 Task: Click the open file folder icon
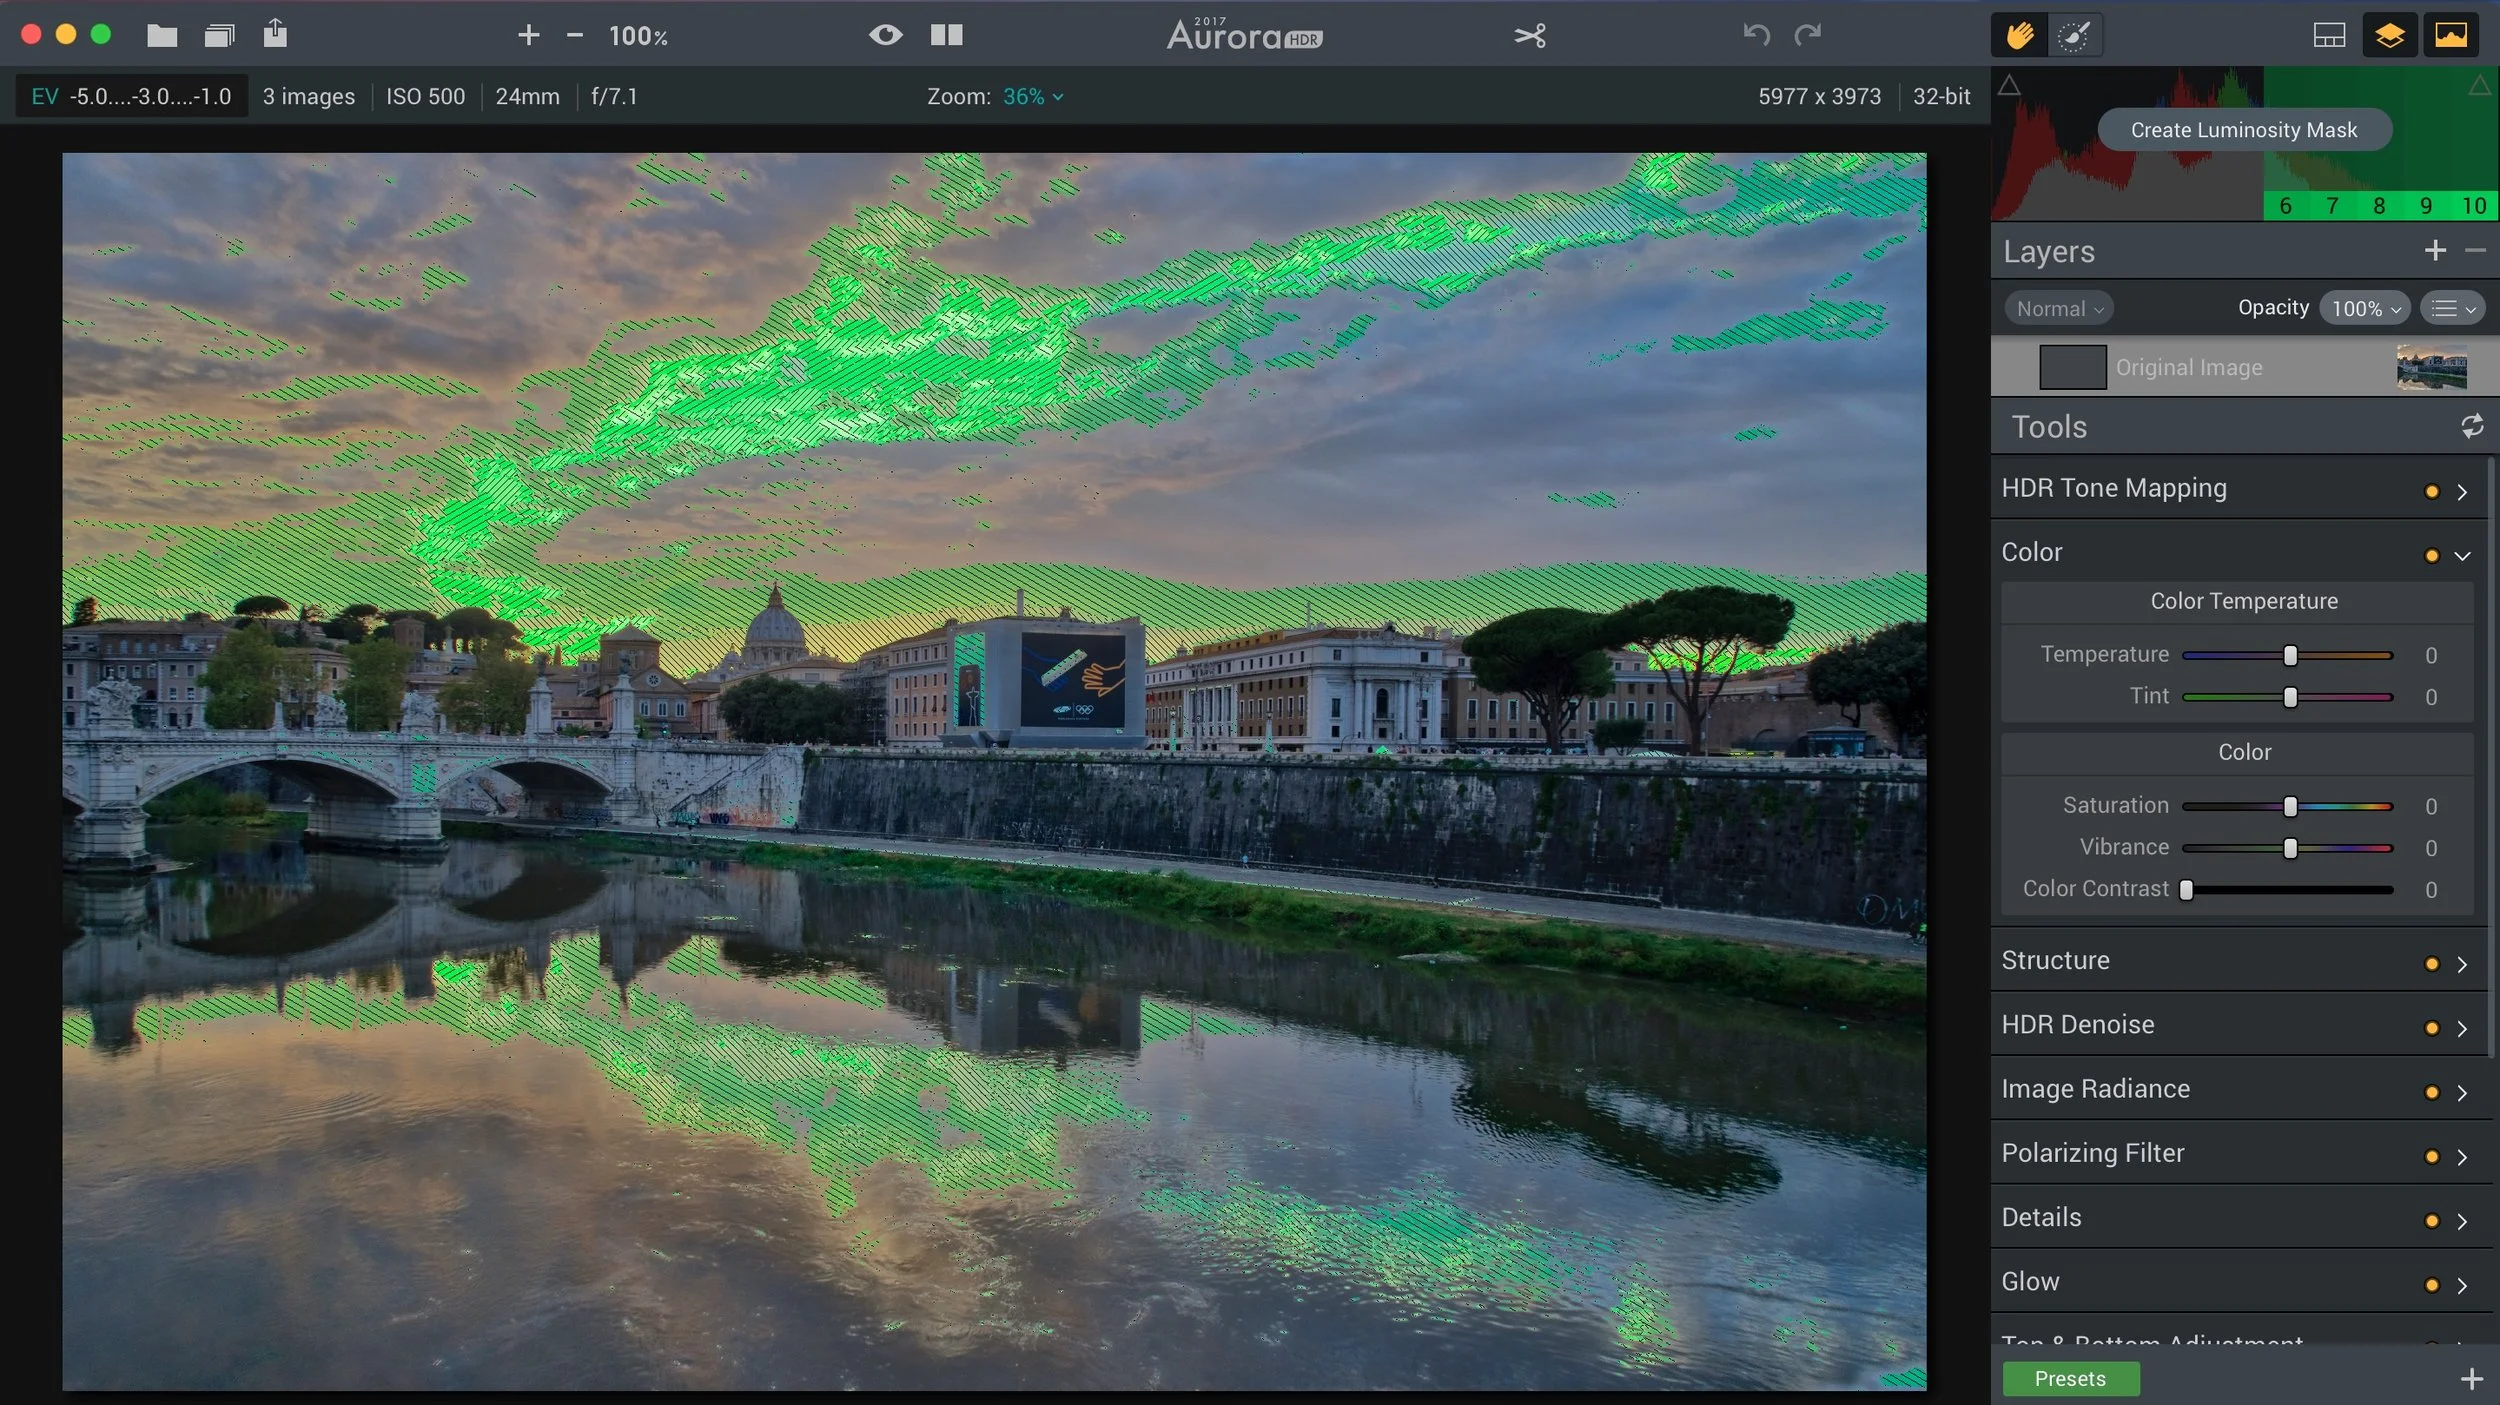click(x=162, y=36)
